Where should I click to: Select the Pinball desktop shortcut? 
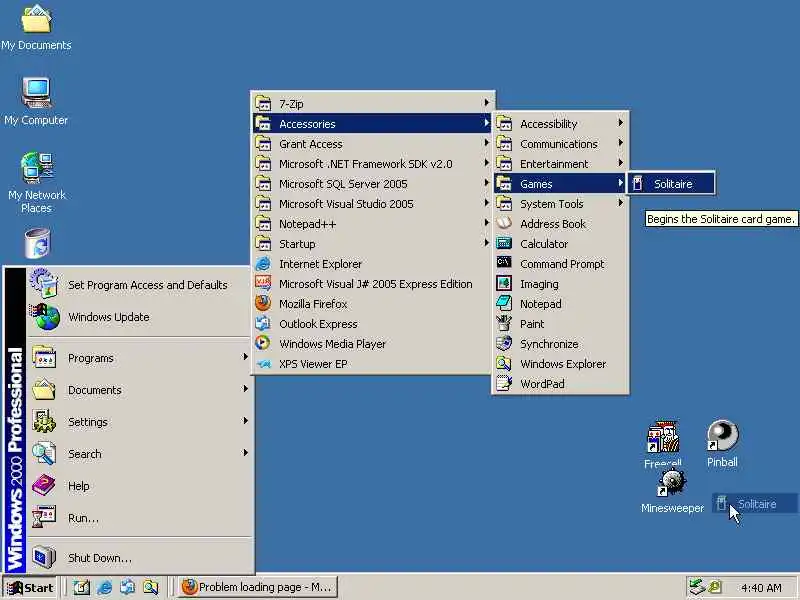coord(722,443)
